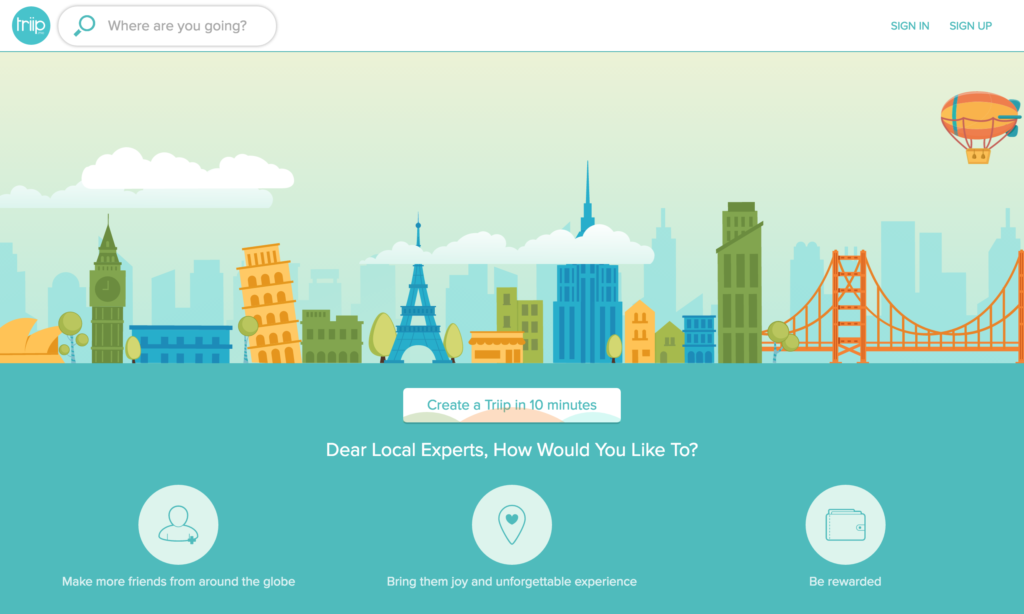This screenshot has width=1024, height=614.
Task: Click the wallet reward icon
Action: click(846, 525)
